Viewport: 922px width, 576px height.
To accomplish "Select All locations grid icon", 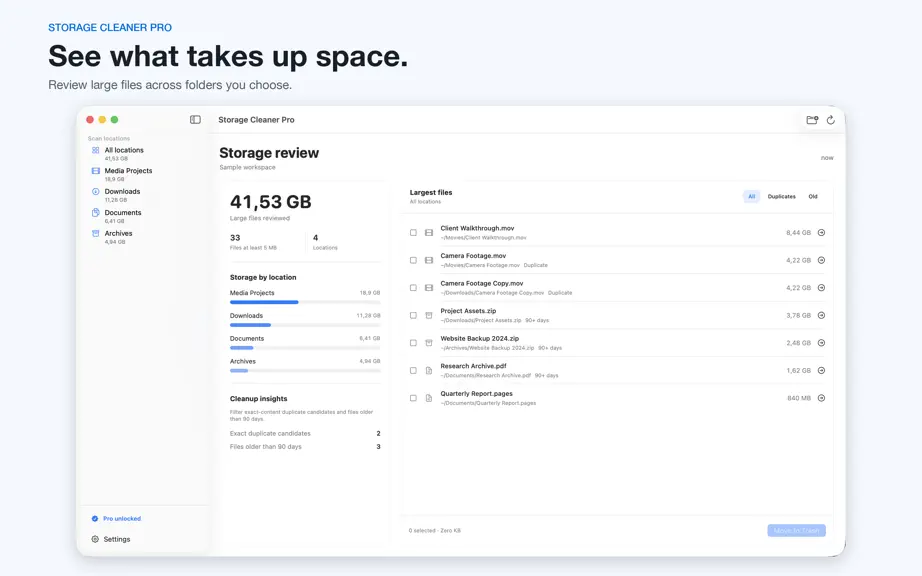I will [x=95, y=150].
